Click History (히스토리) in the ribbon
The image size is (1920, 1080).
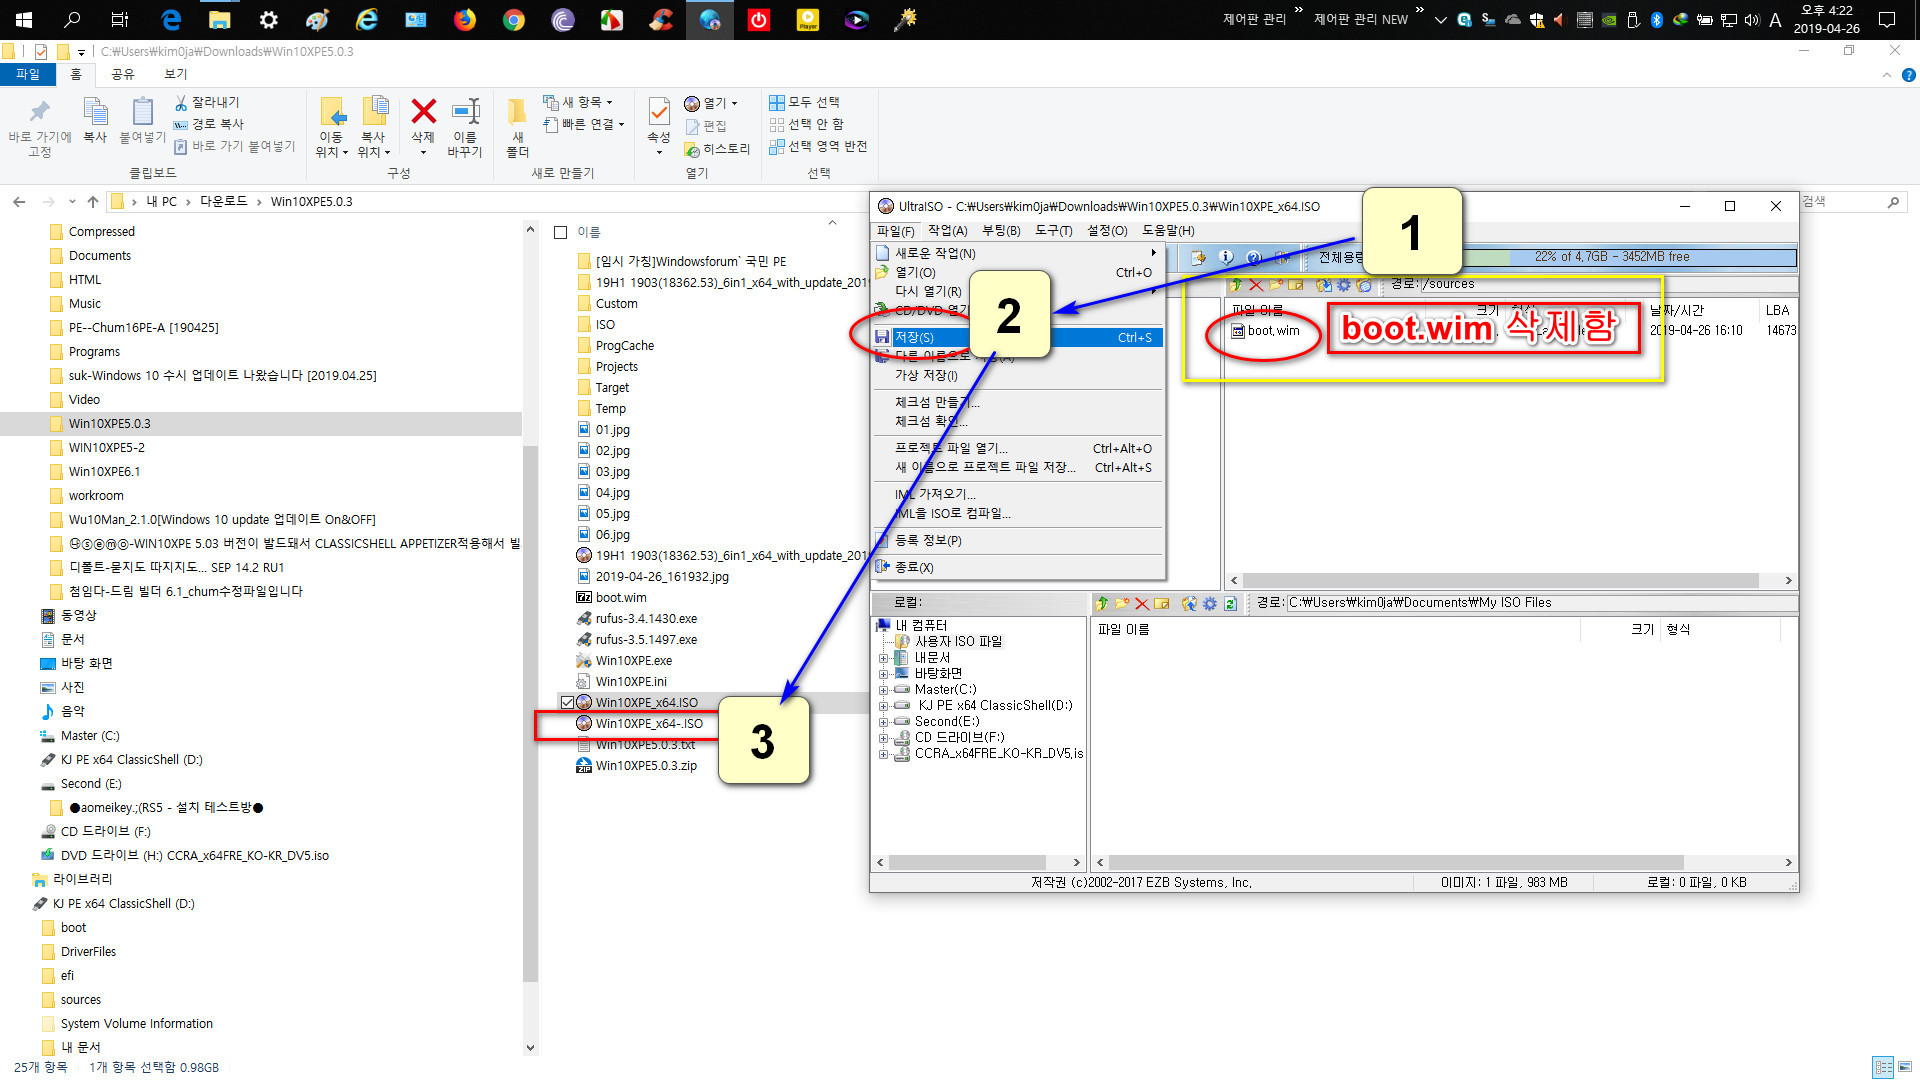click(x=717, y=149)
